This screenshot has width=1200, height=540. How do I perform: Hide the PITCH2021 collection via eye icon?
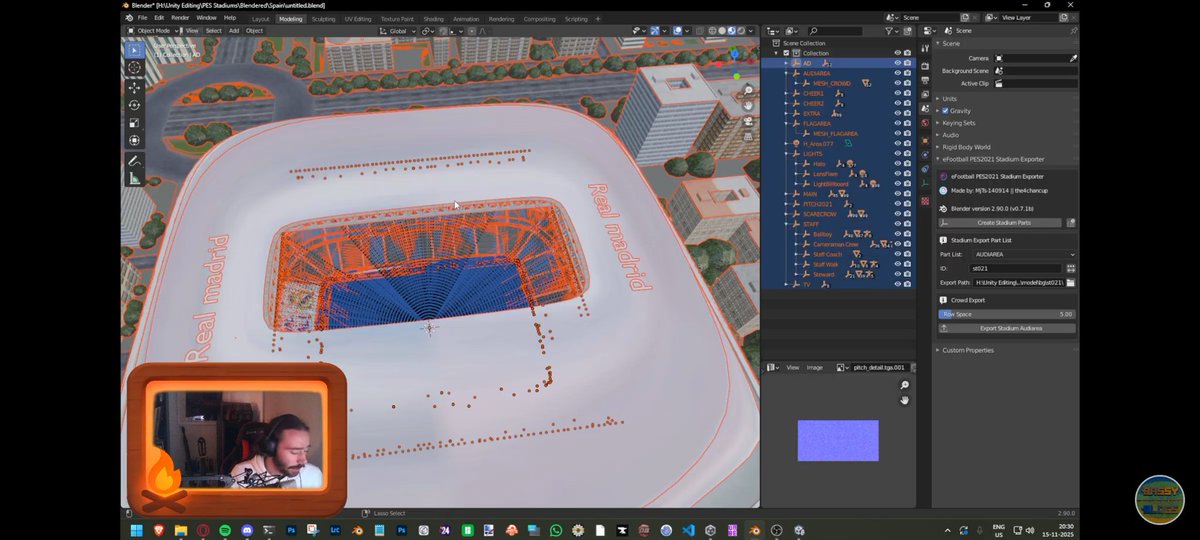click(x=897, y=204)
